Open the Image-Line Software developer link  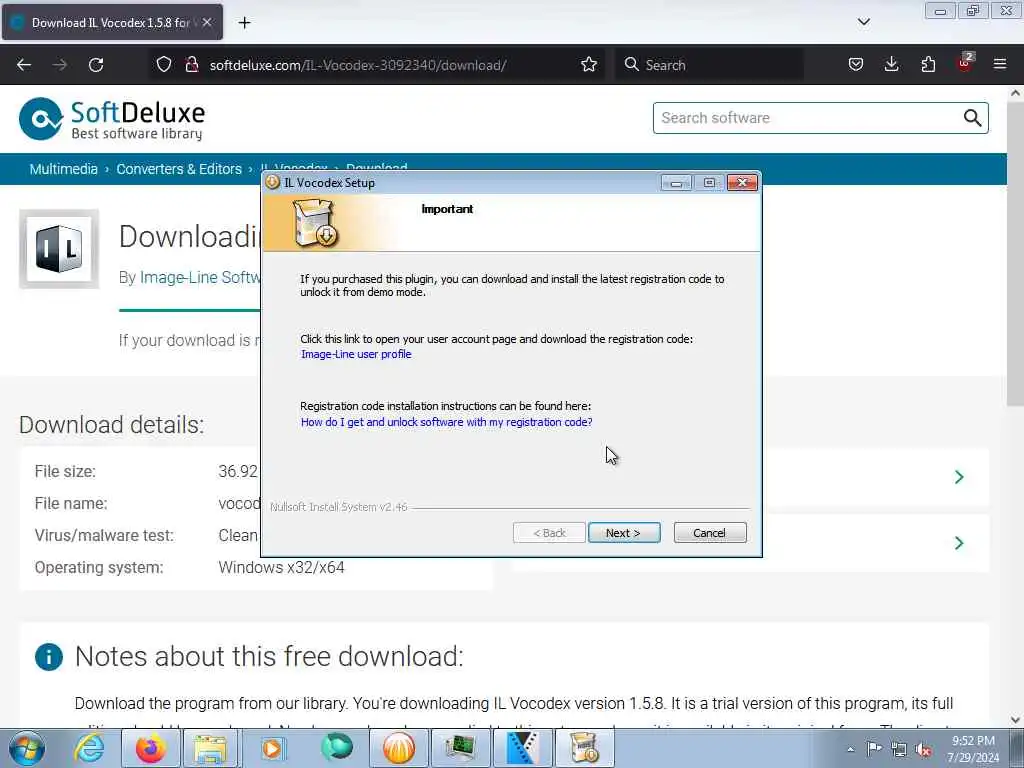pos(200,278)
